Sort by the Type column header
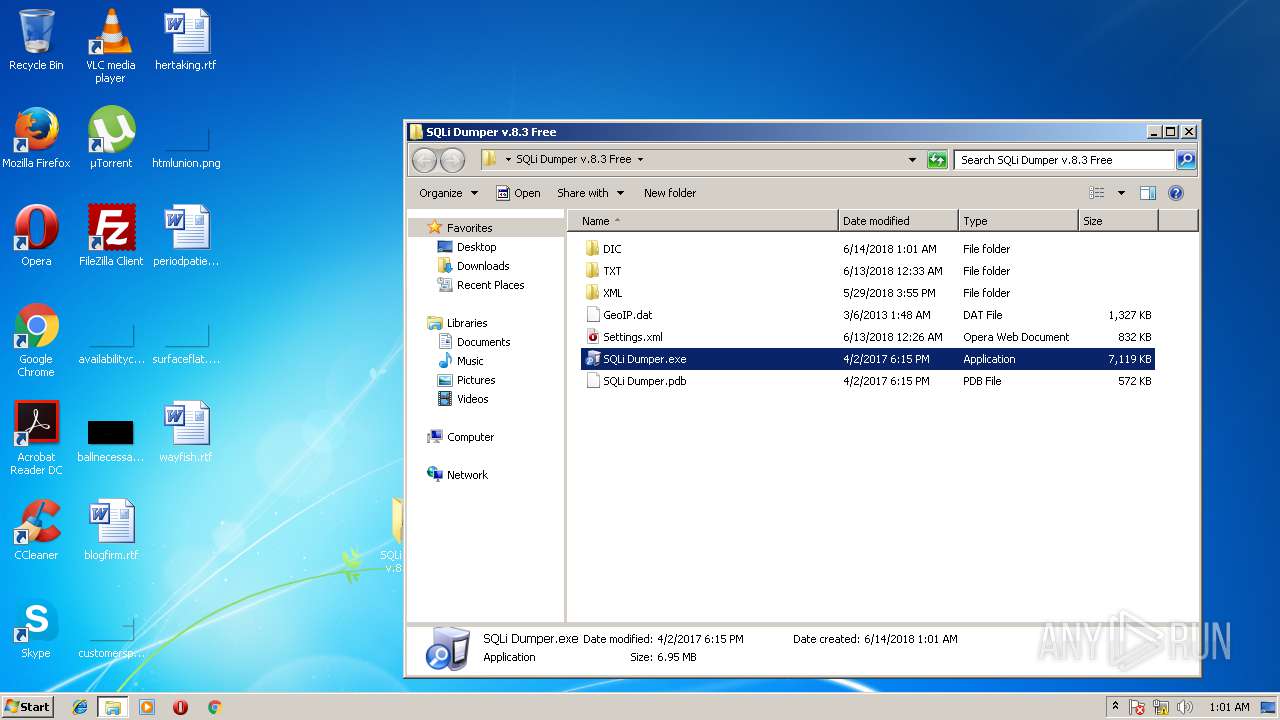Image resolution: width=1280 pixels, height=720 pixels. tap(1018, 221)
